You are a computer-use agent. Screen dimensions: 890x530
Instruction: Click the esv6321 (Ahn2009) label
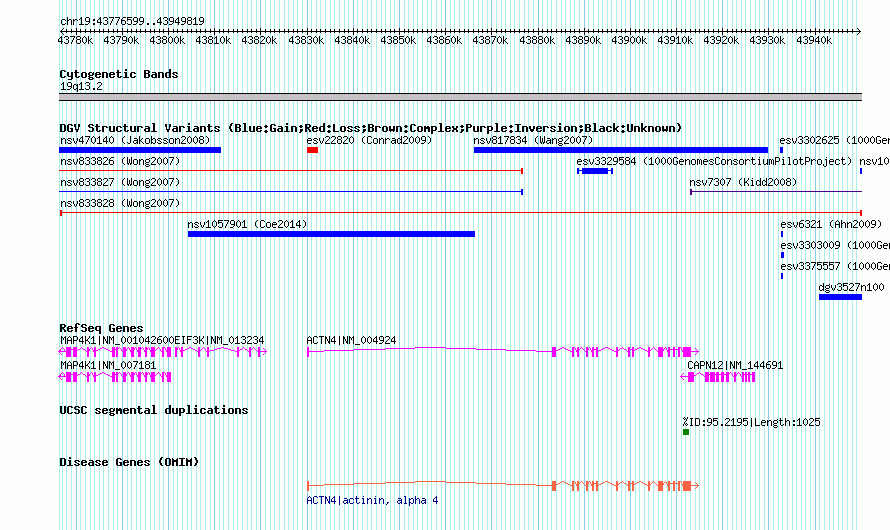[x=831, y=224]
